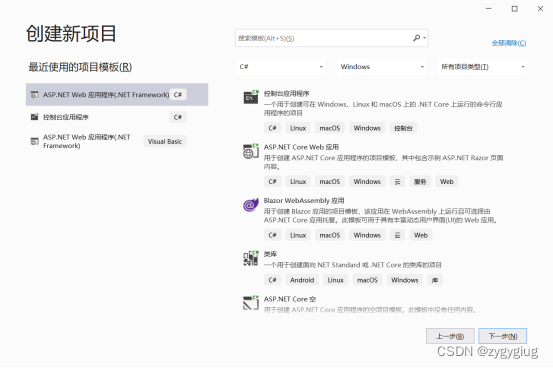The width and height of the screenshot is (553, 368).
Task: Click the 下一步(N) next button
Action: point(503,336)
